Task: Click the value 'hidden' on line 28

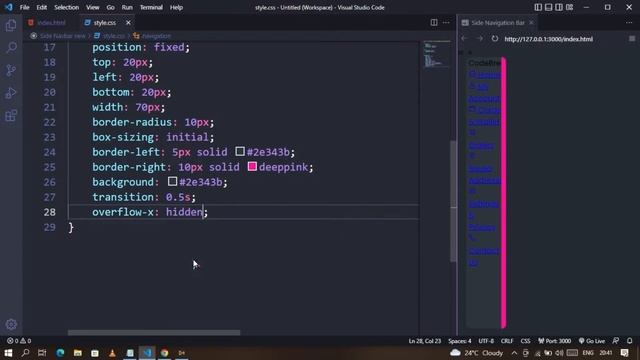Action: pos(184,212)
